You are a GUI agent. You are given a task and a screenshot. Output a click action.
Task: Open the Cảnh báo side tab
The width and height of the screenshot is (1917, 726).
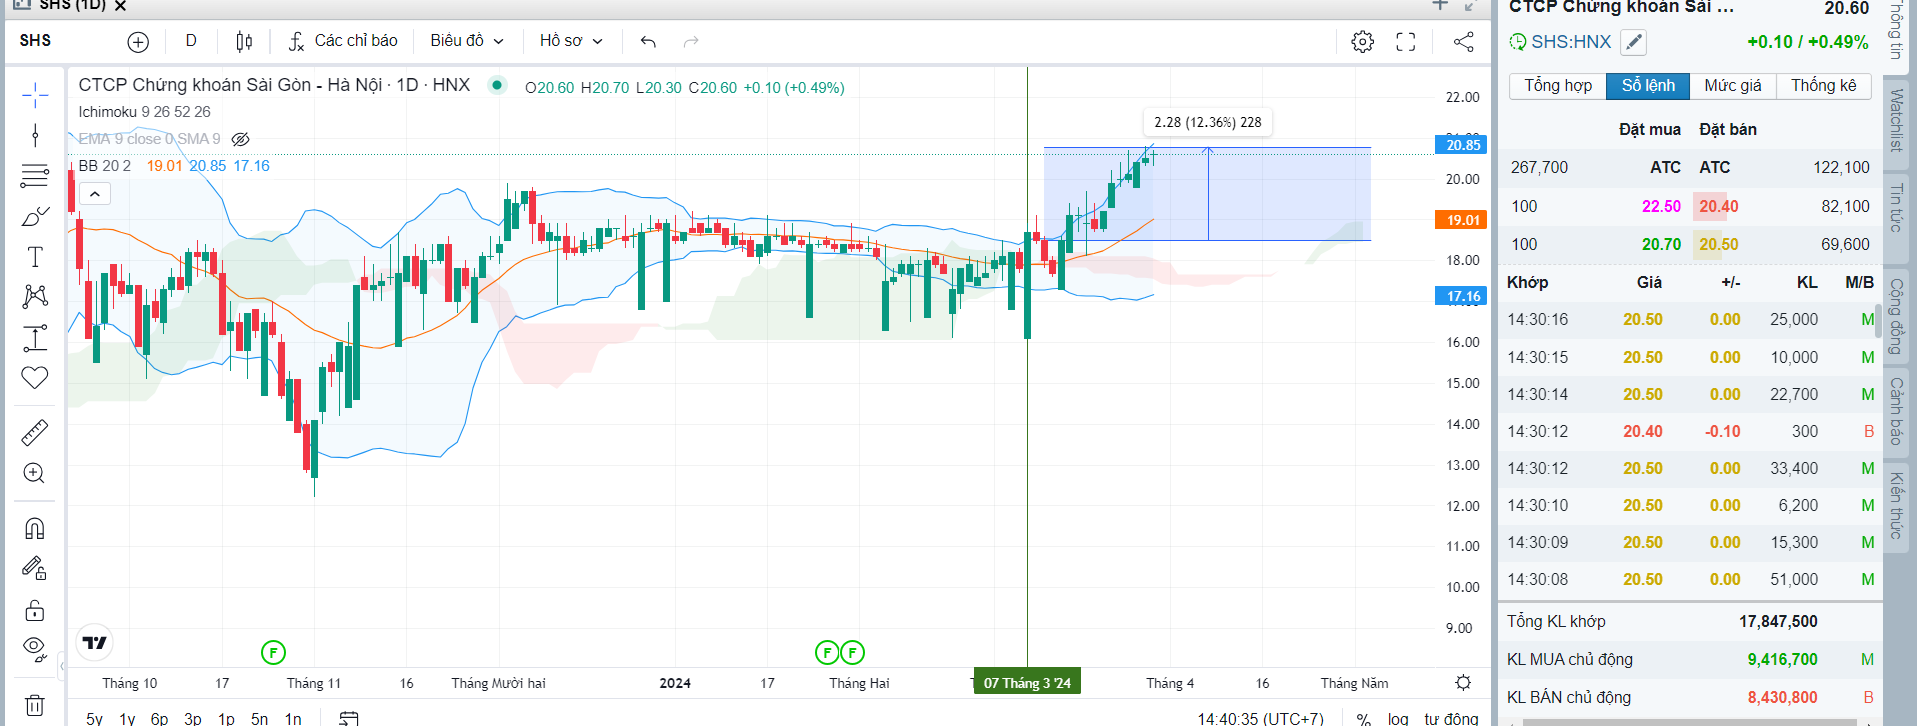tap(1896, 411)
